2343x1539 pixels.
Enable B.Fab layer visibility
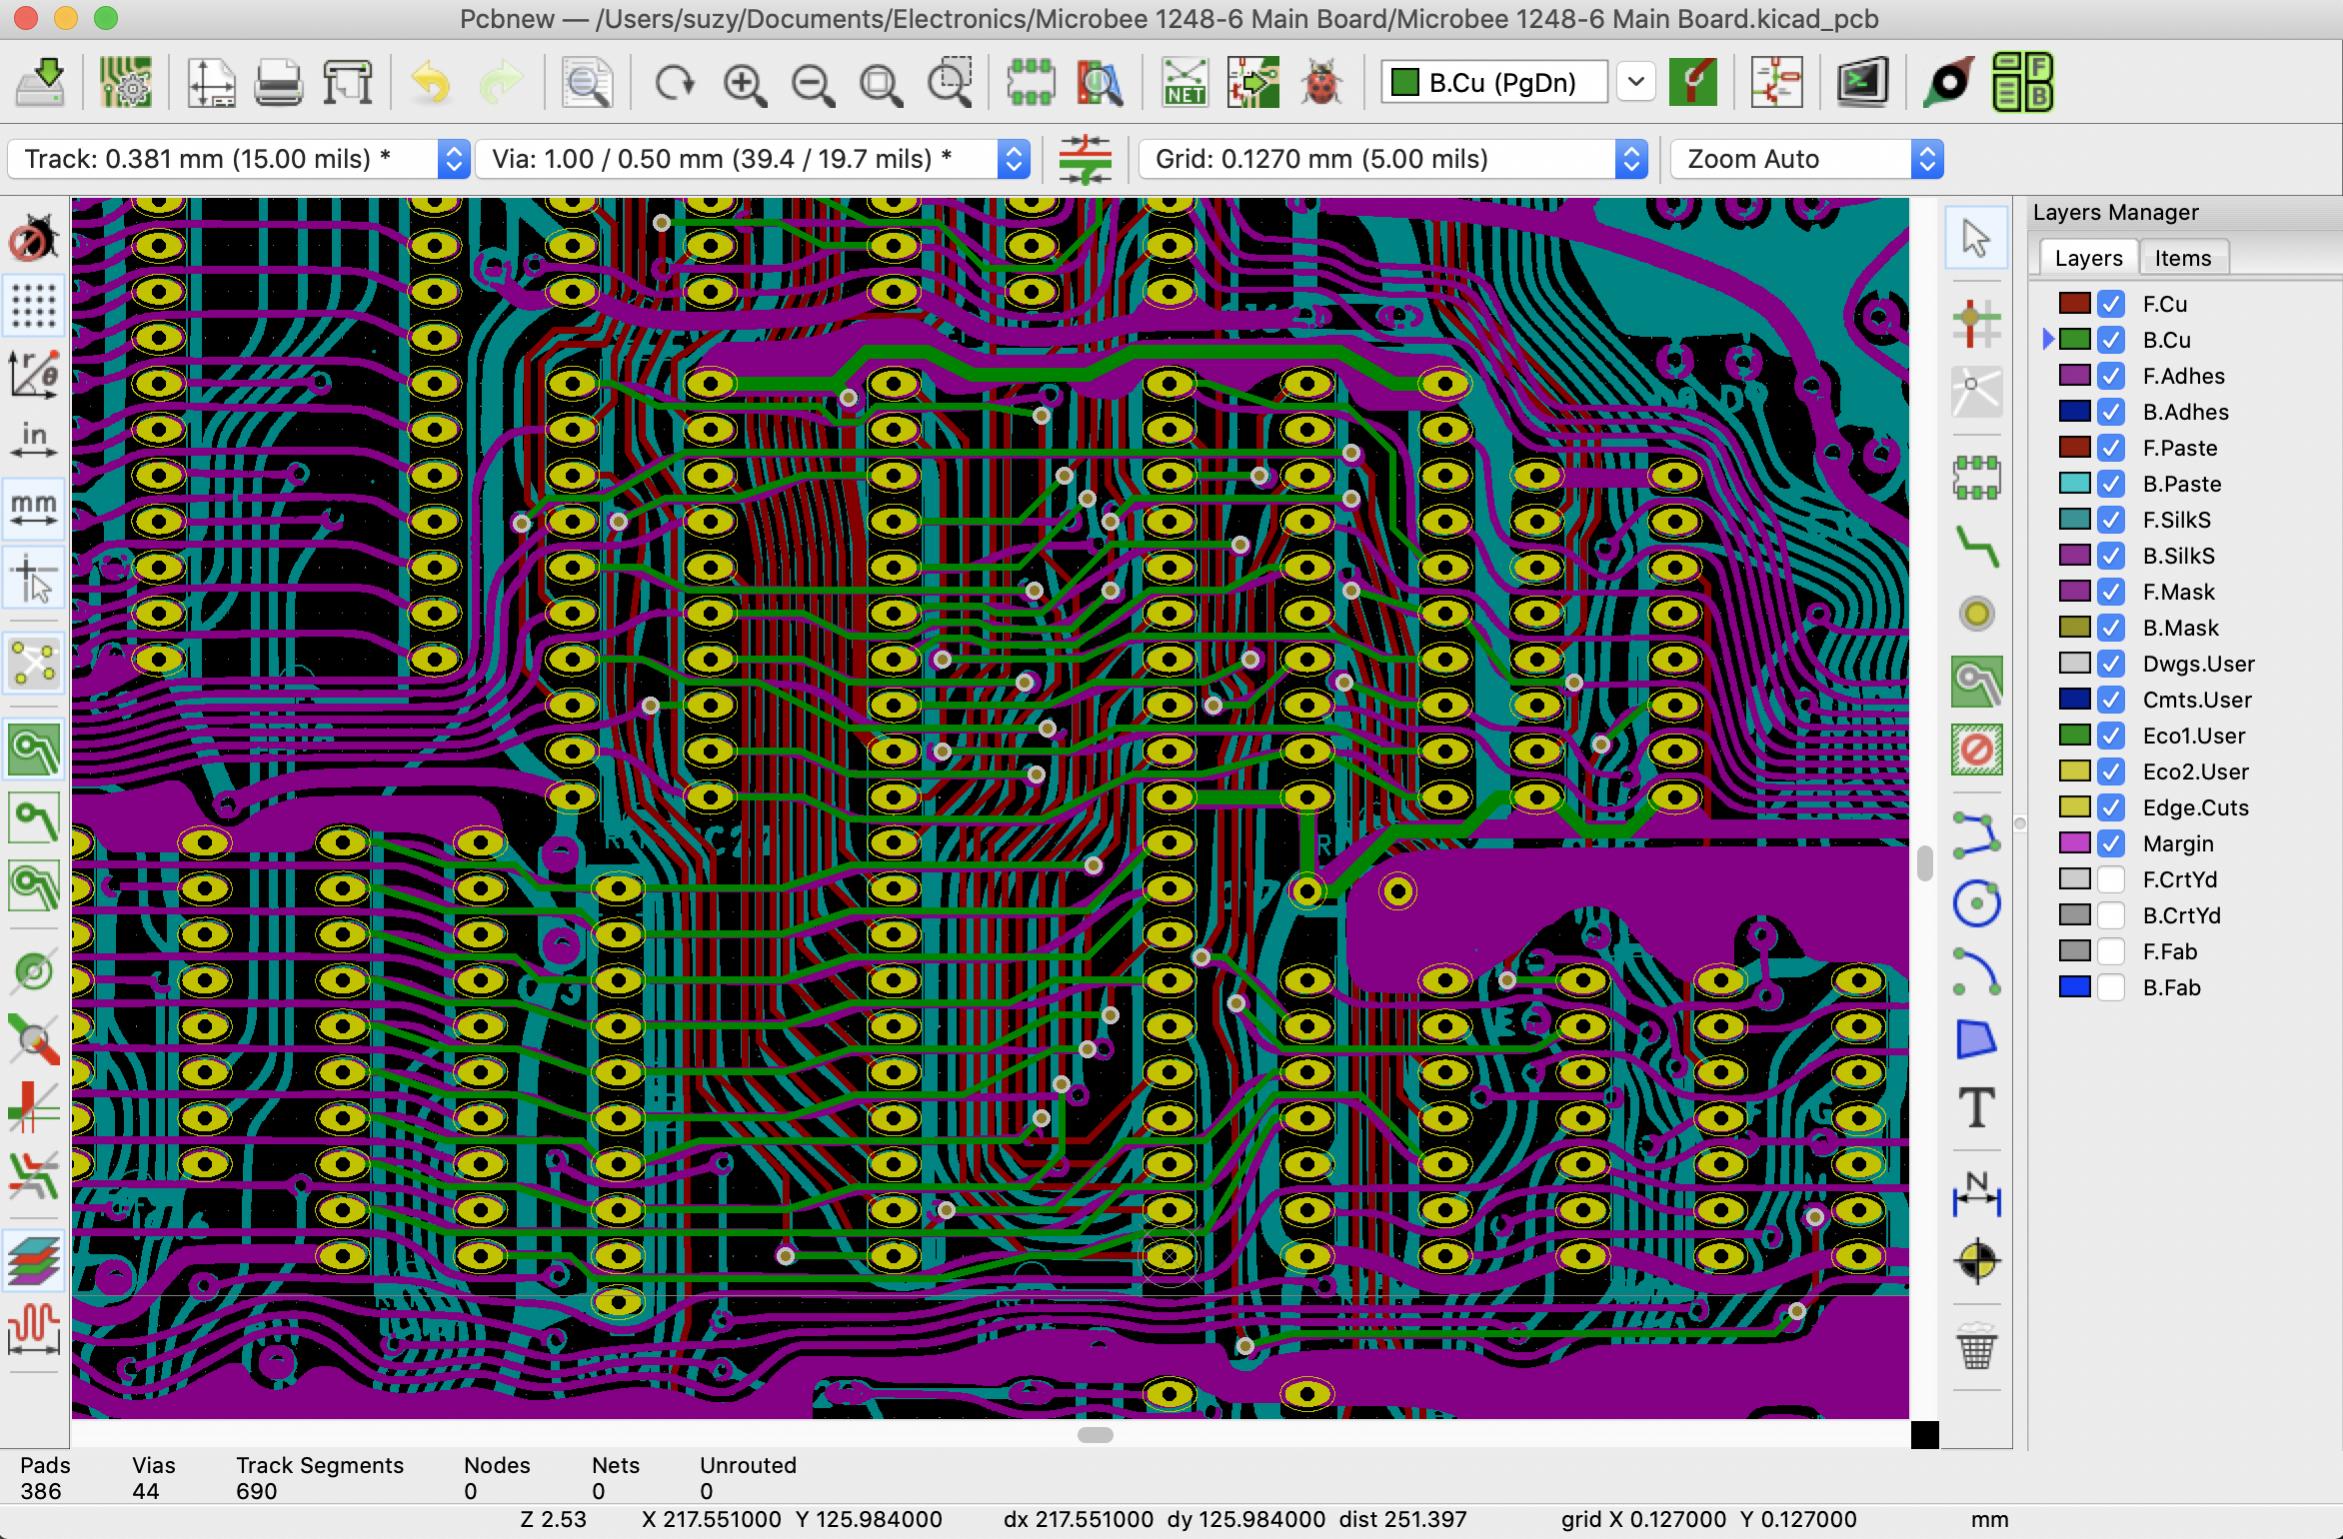pos(2110,988)
